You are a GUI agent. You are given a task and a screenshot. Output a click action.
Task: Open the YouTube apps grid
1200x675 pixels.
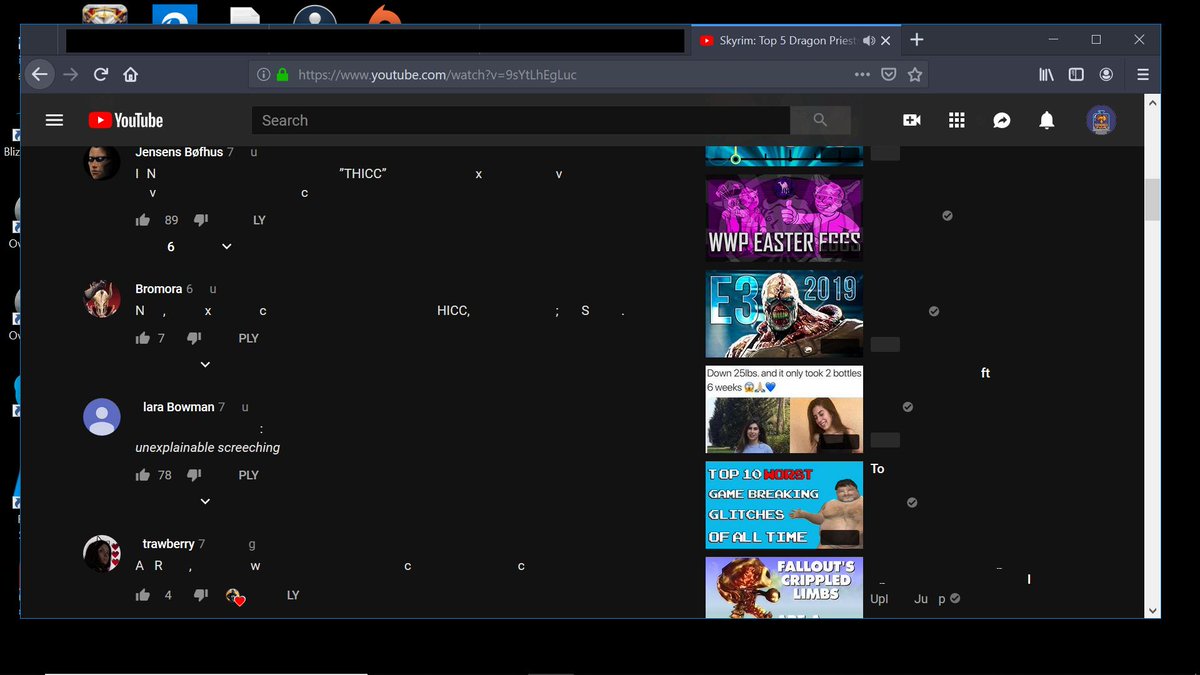coord(957,120)
